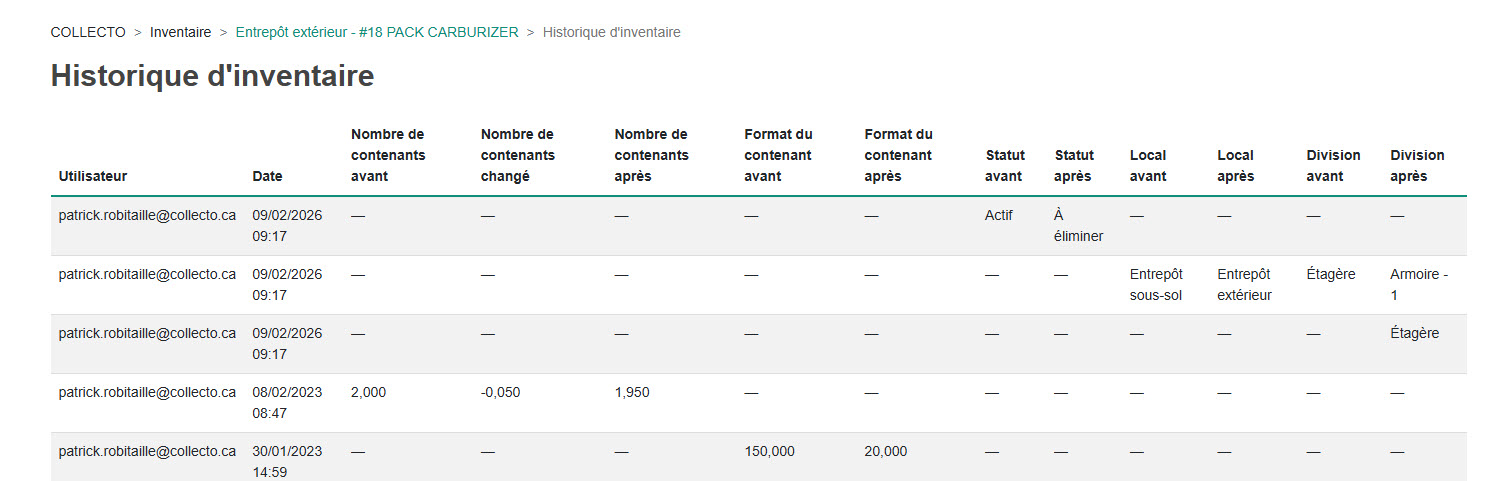Click the Local avant column header
Viewport: 1497px width, 481px height.
pyautogui.click(x=1148, y=166)
